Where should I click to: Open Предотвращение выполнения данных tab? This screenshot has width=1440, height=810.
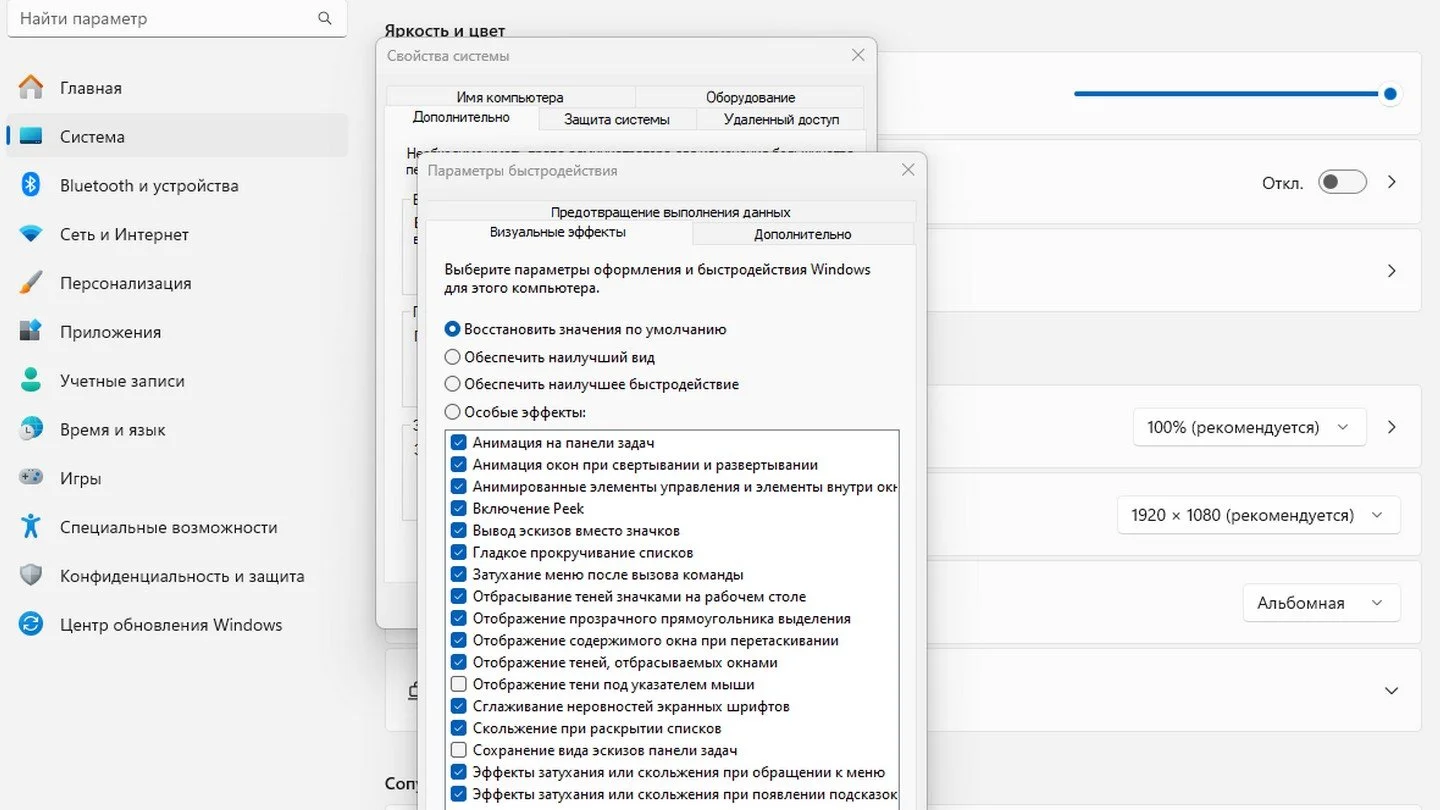pos(670,212)
